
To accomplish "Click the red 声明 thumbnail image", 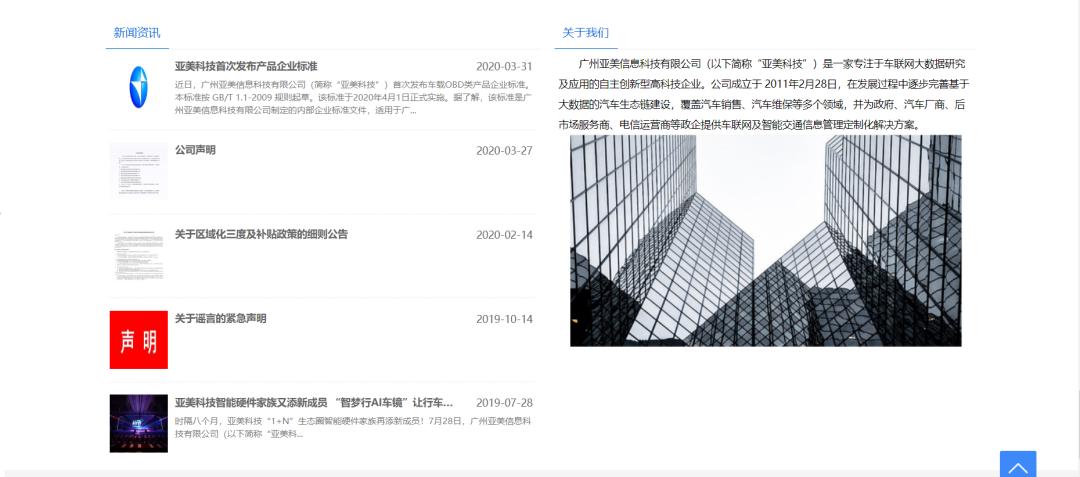I will tap(138, 340).
